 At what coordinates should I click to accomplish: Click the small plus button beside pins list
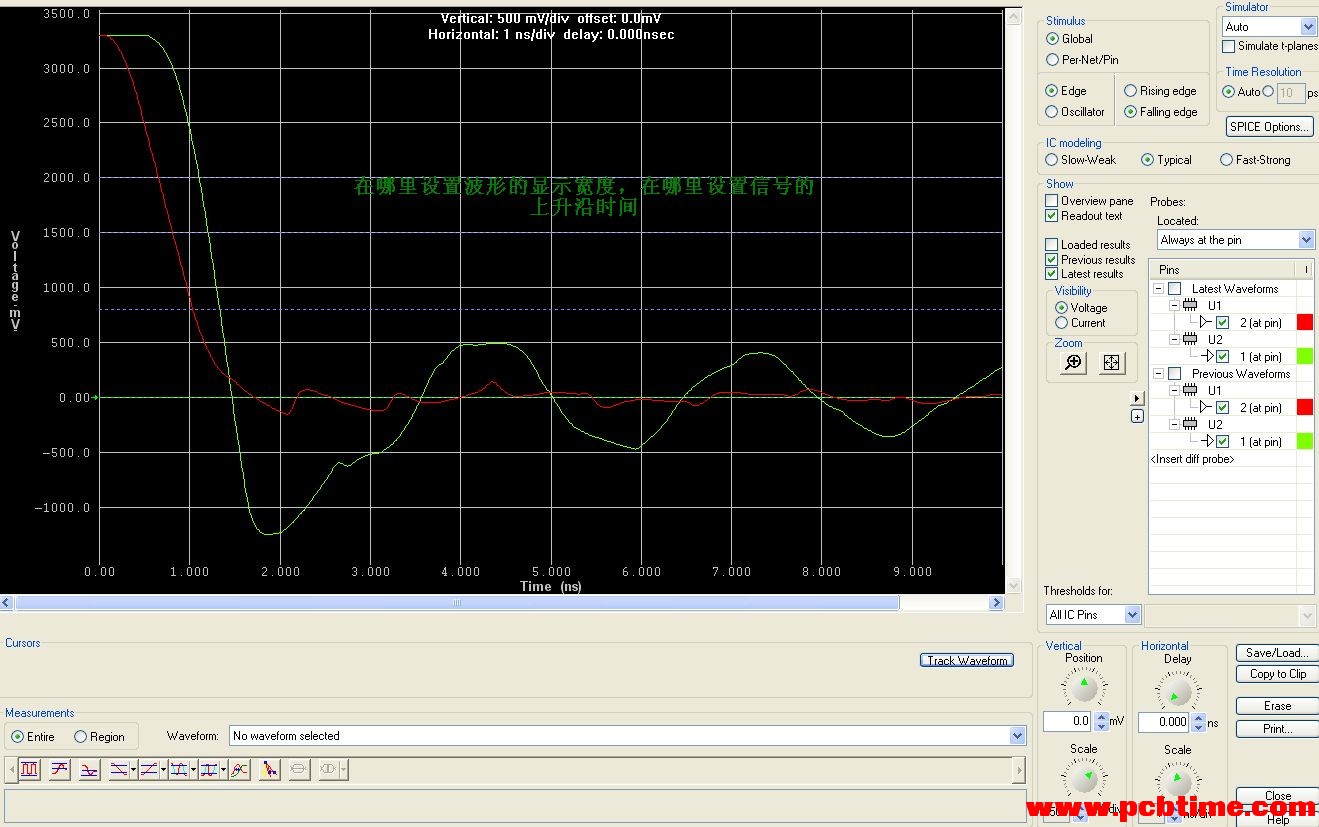(1137, 416)
